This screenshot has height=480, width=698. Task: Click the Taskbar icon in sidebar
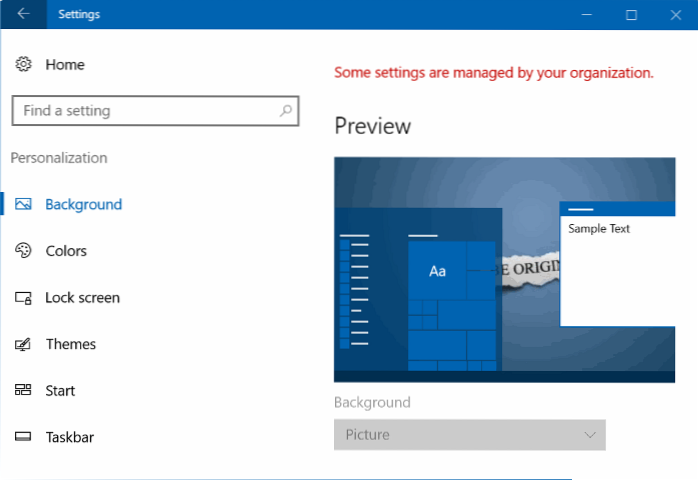coord(23,437)
